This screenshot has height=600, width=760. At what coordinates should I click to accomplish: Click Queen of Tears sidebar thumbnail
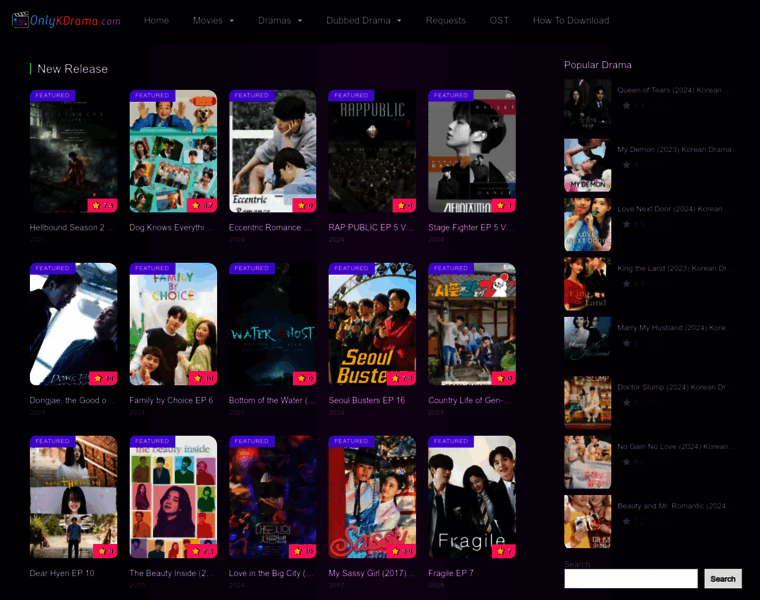tap(587, 106)
